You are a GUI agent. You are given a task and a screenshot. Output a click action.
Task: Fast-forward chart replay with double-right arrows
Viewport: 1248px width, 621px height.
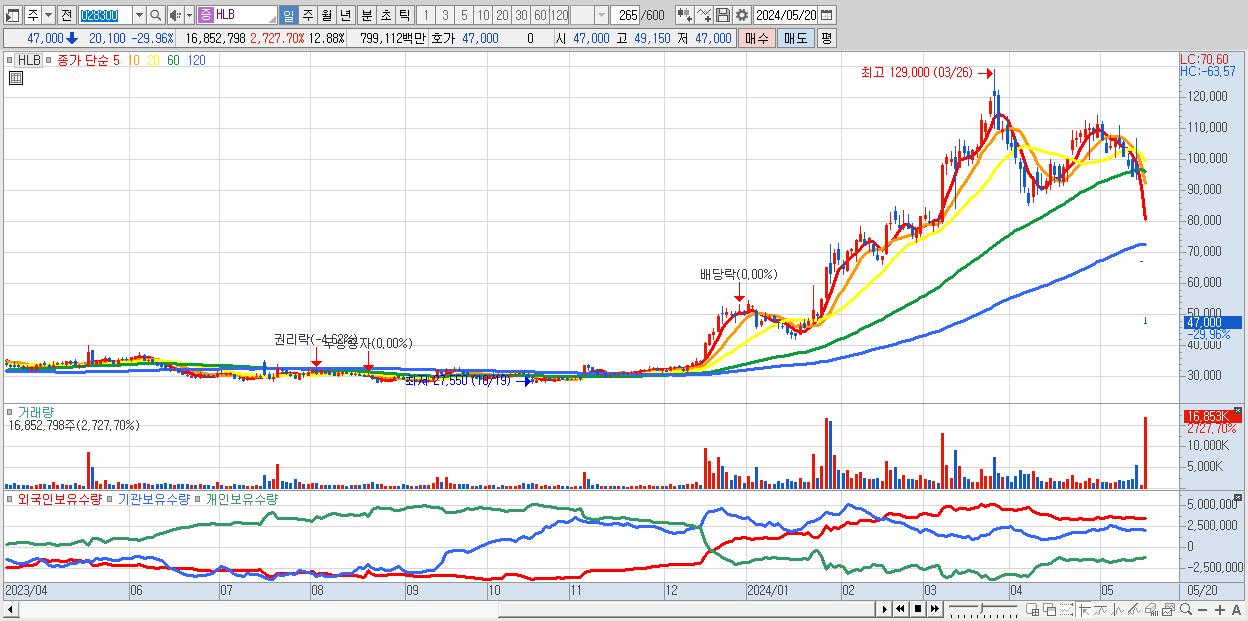coord(934,609)
